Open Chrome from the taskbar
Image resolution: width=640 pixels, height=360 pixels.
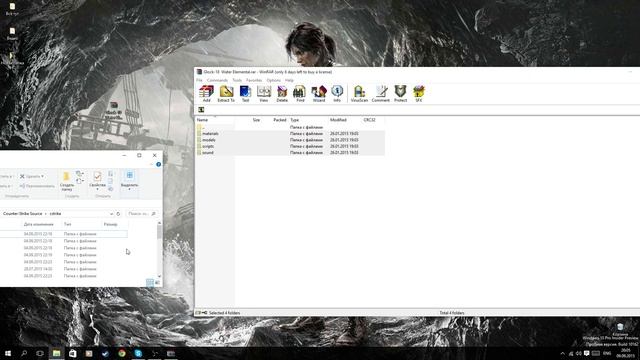point(122,353)
